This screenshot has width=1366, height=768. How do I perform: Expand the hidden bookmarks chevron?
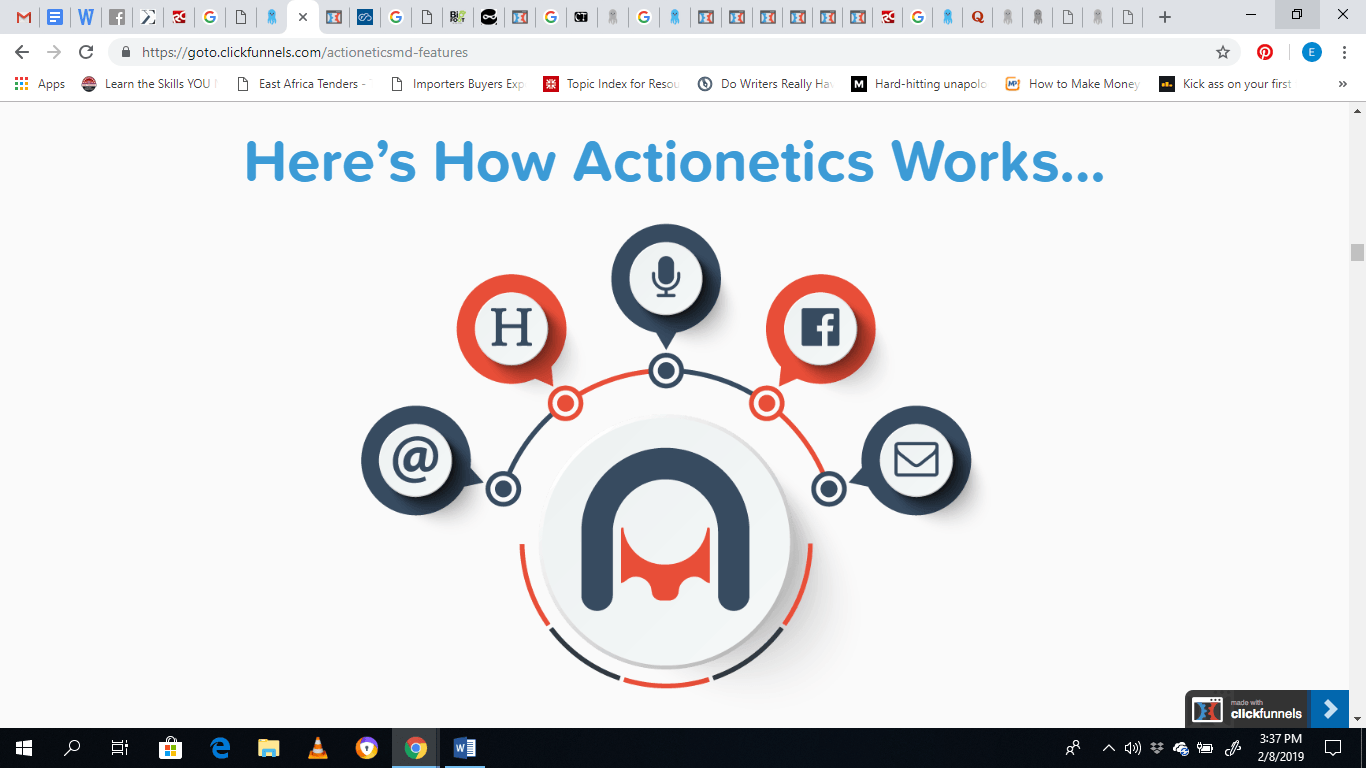pos(1342,84)
